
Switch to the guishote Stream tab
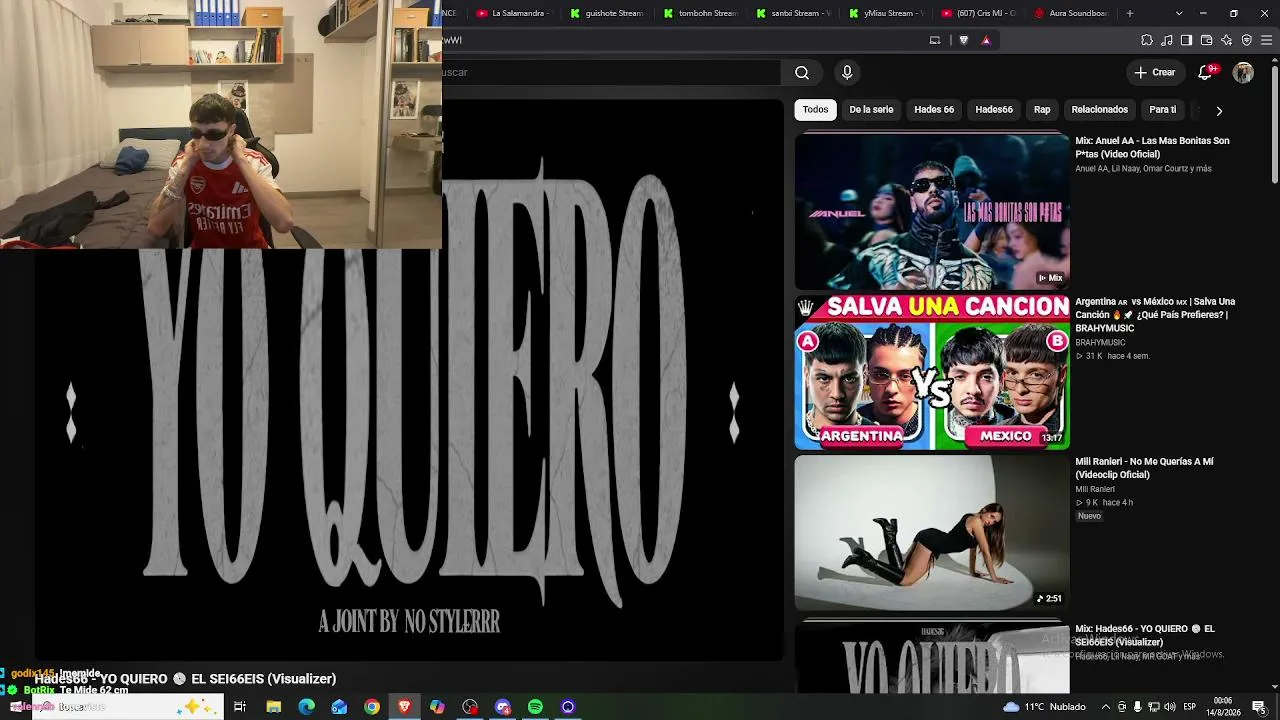[x=607, y=13]
